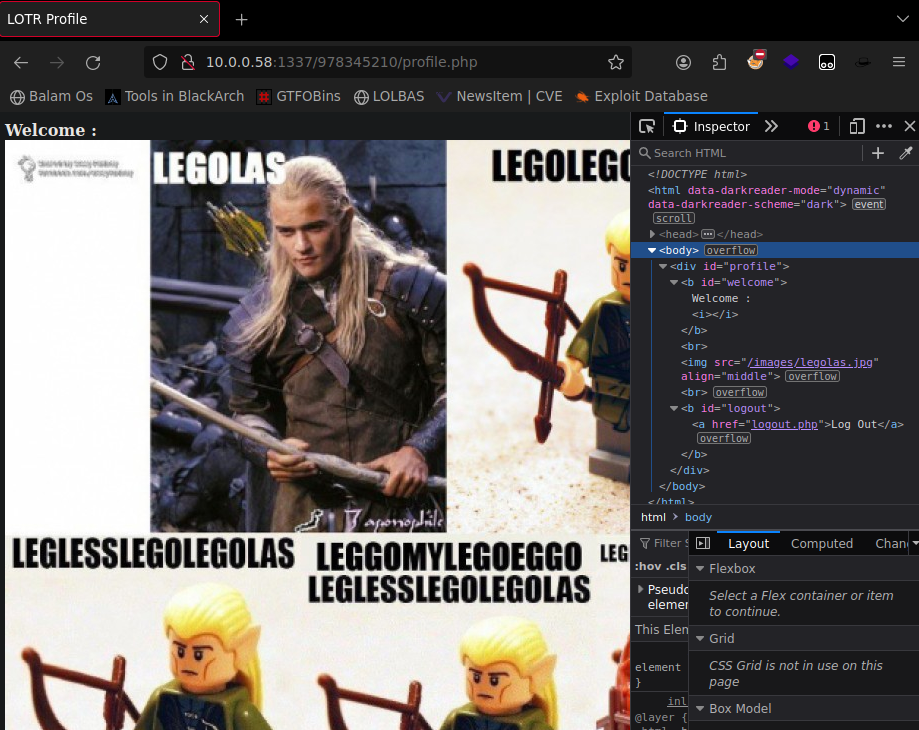The image size is (919, 730).
Task: Add a new node with plus icon
Action: click(878, 153)
